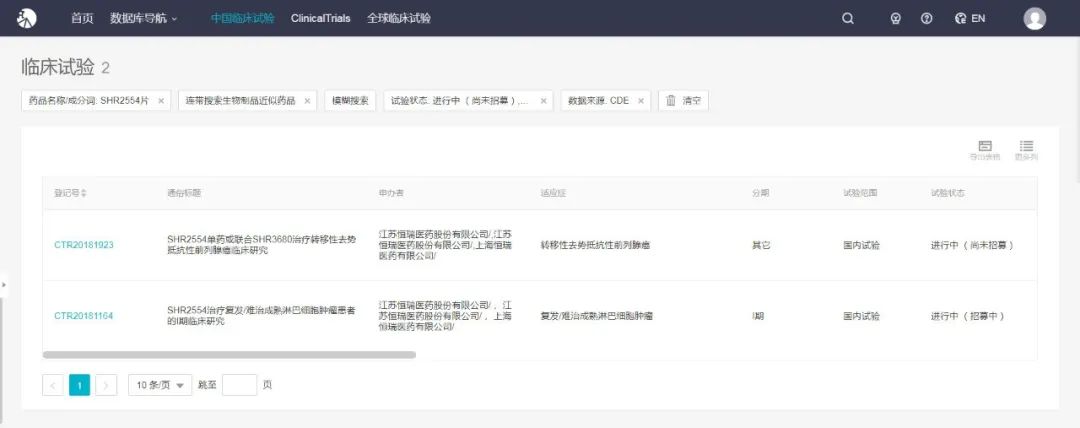Select page 1 in pagination

(79, 385)
